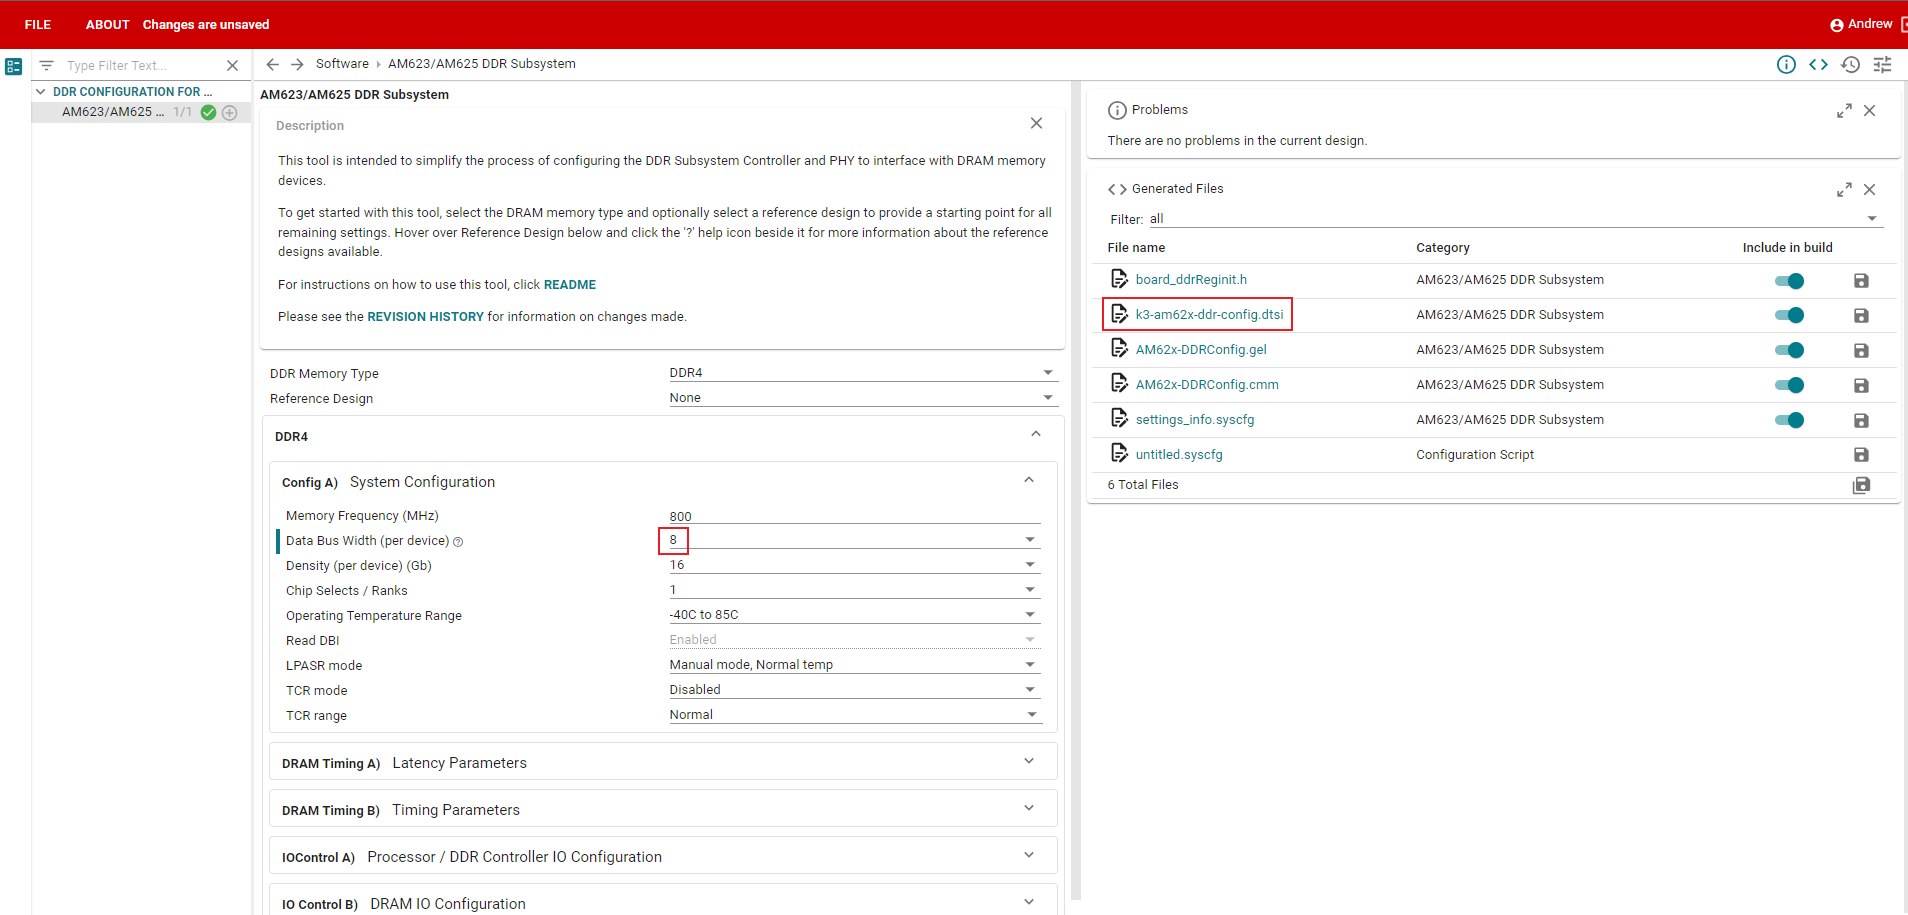Edit the Memory Frequency value field
Image resolution: width=1908 pixels, height=915 pixels.
click(855, 516)
